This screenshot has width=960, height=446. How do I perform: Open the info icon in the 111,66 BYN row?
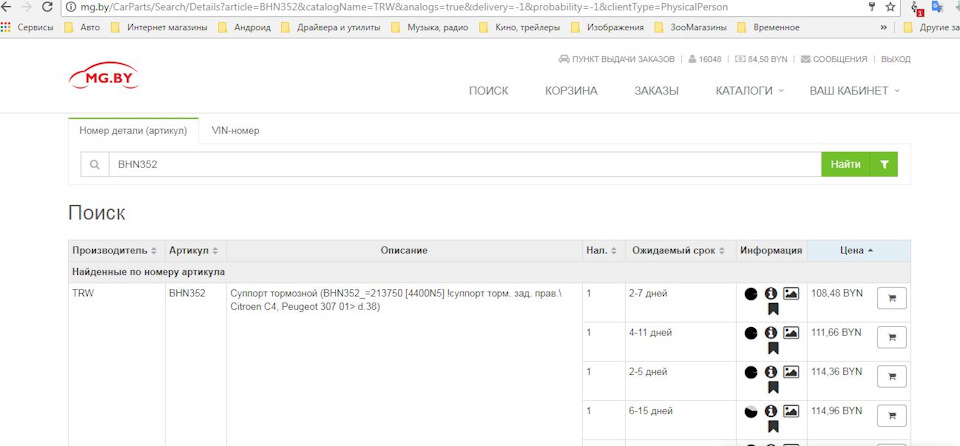[x=771, y=333]
